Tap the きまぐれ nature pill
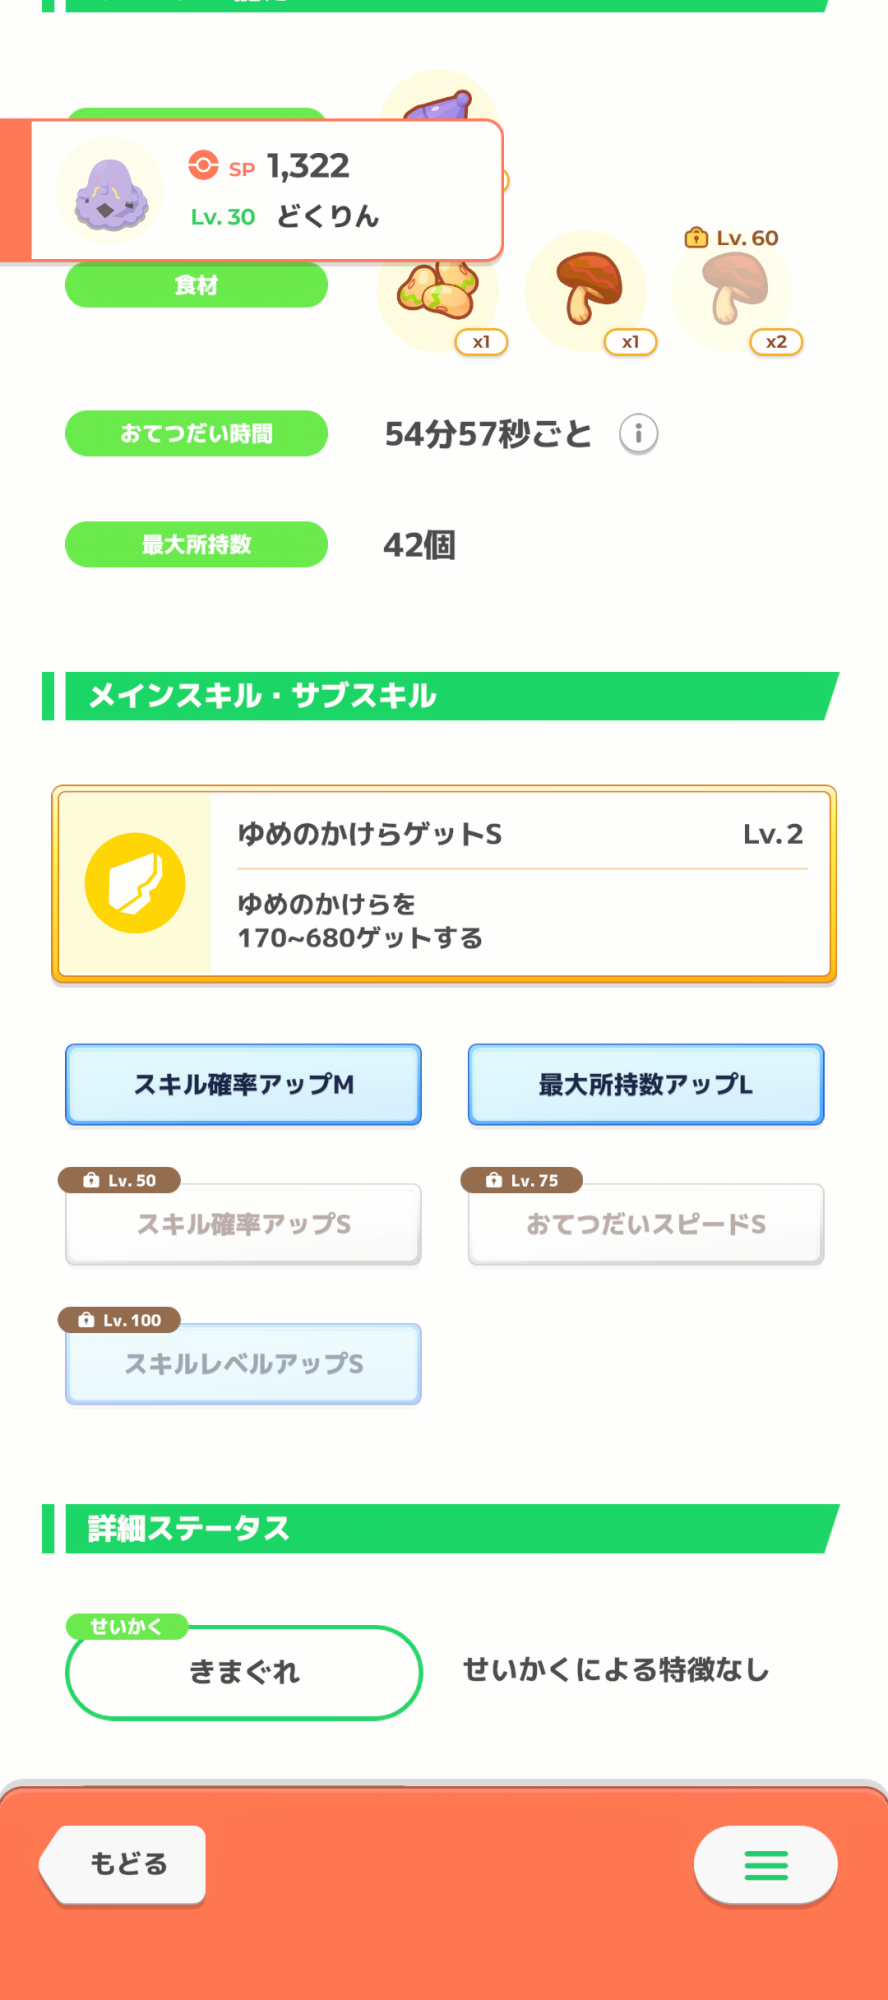 243,1672
